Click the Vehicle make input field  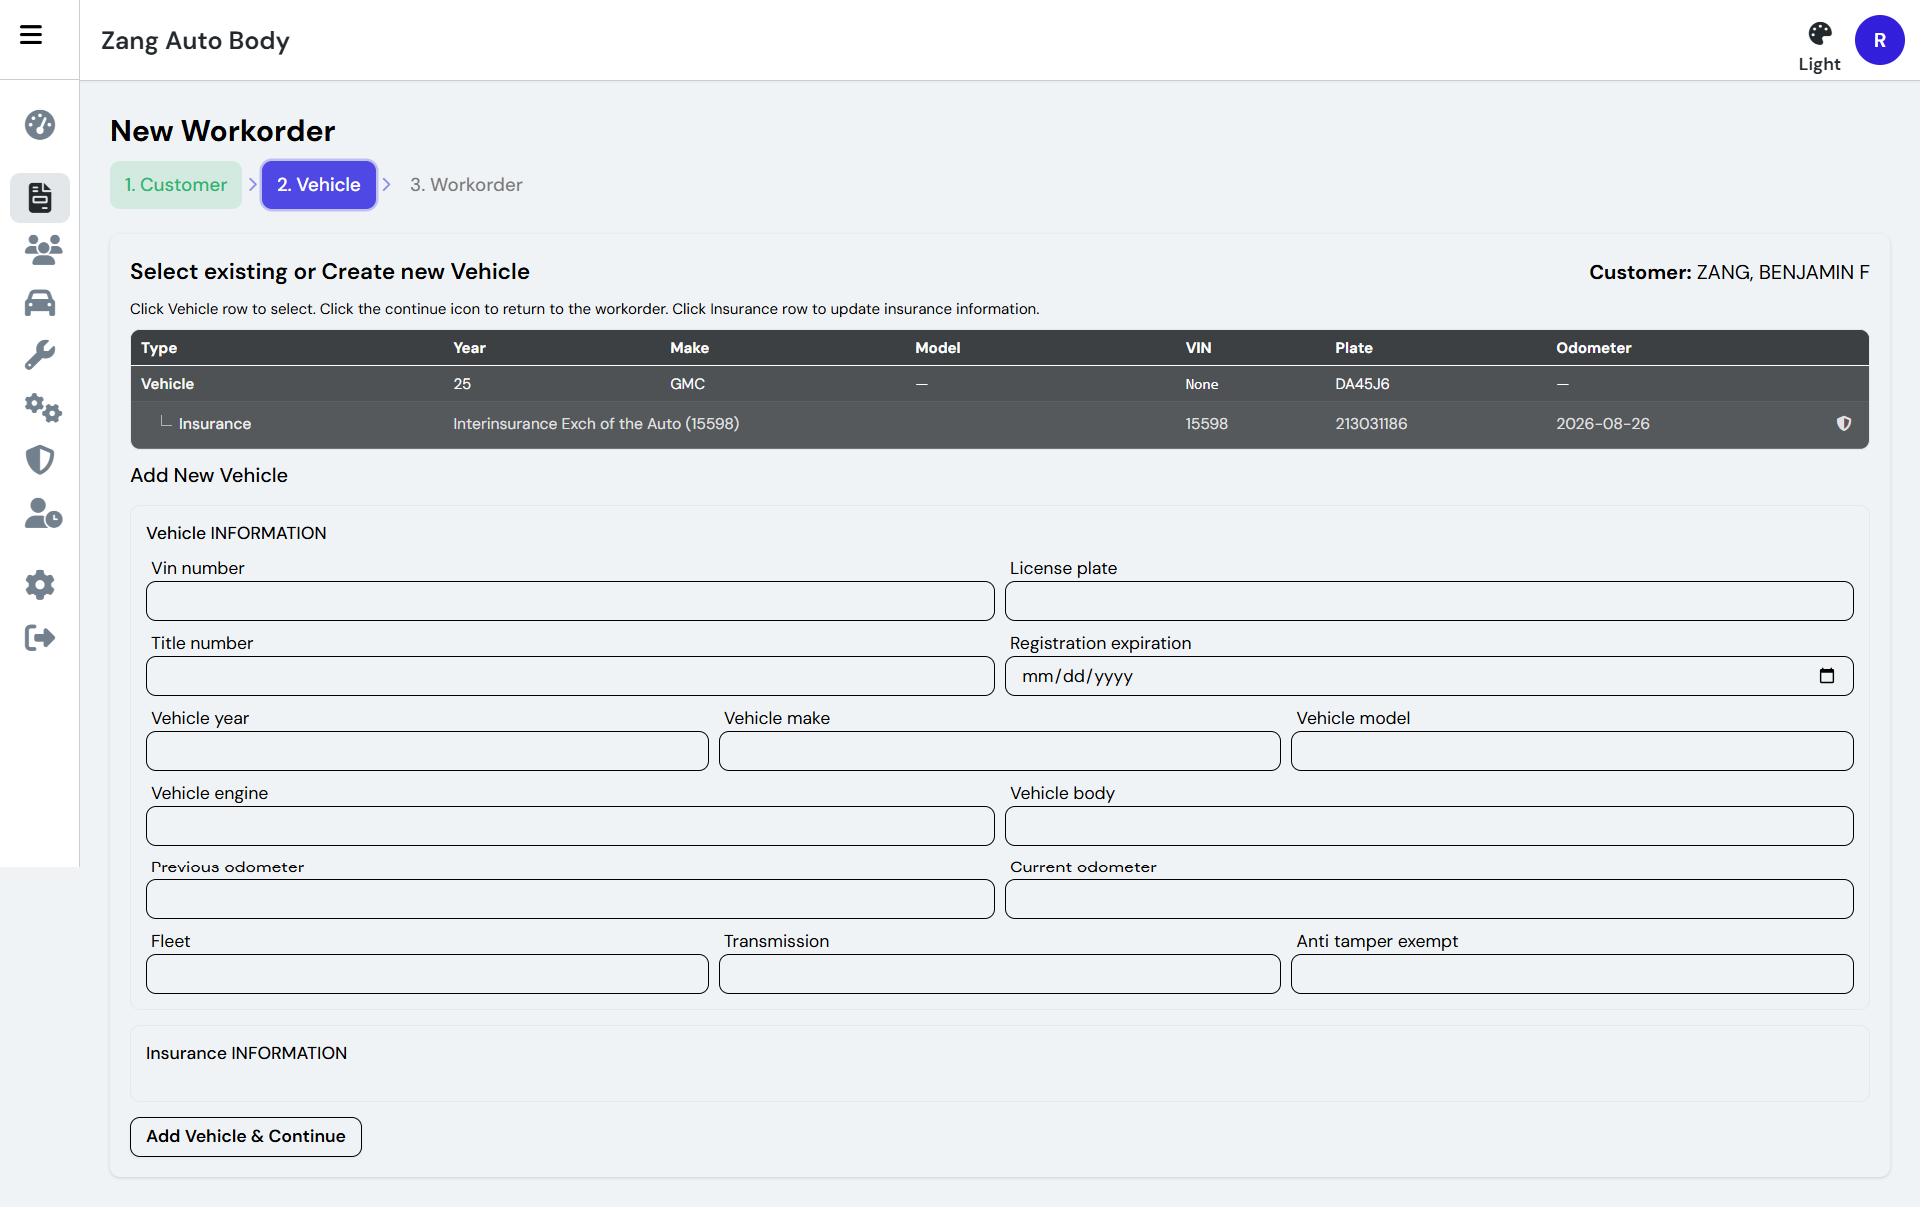[1000, 751]
